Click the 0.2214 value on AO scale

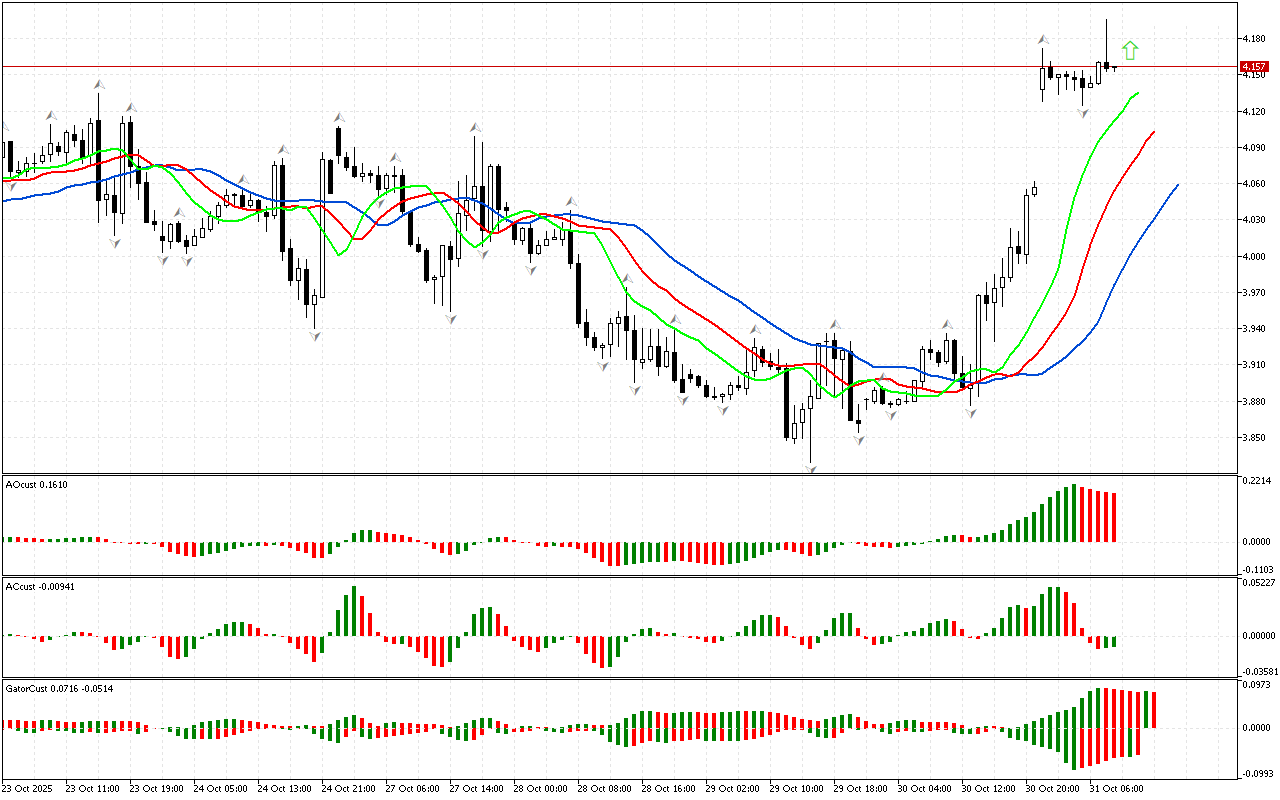coord(1256,482)
